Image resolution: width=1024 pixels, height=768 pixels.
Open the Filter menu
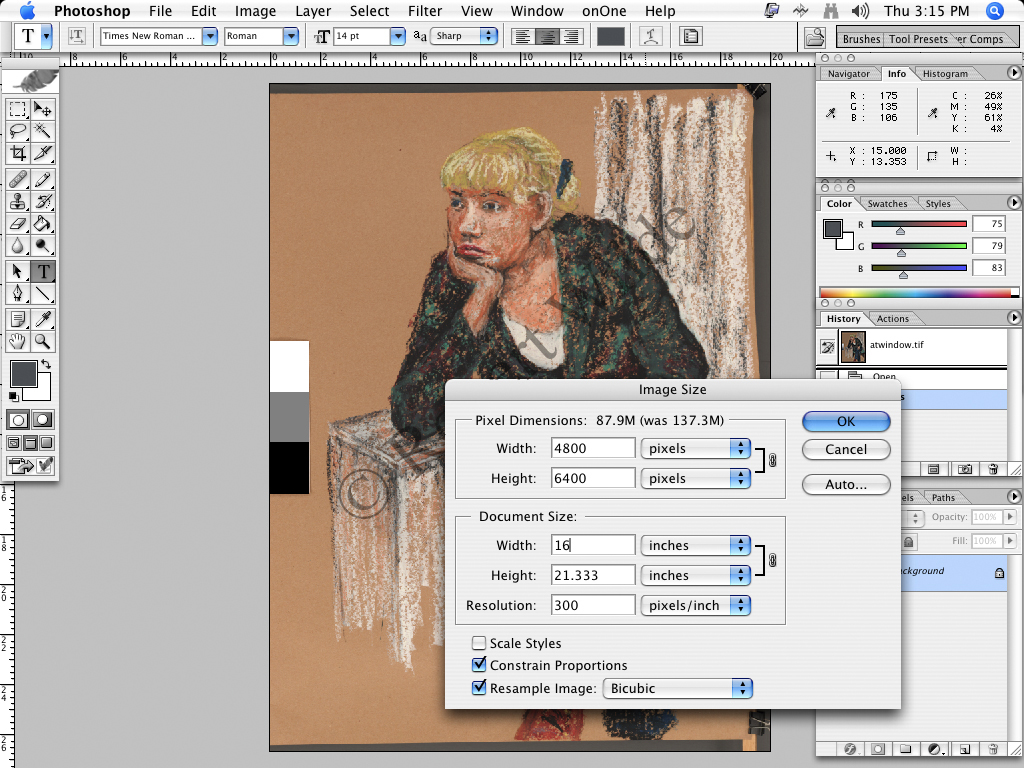(x=425, y=11)
